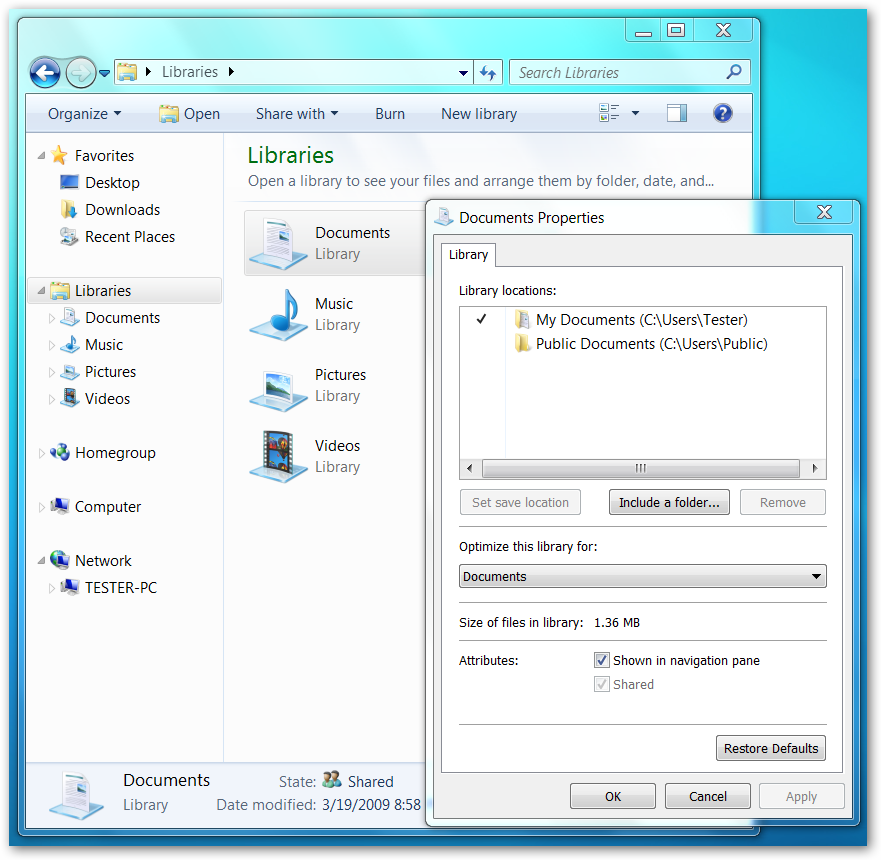Viewport: 881px width, 860px height.
Task: Expand Pictures in navigation tree
Action: pyautogui.click(x=52, y=372)
